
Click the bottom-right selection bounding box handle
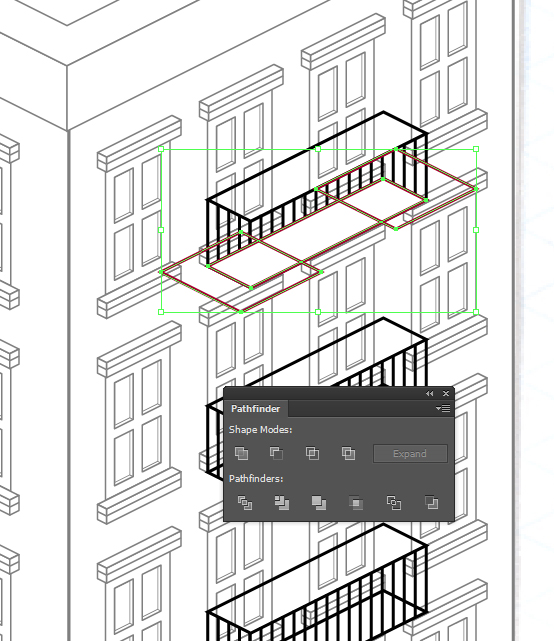click(476, 312)
